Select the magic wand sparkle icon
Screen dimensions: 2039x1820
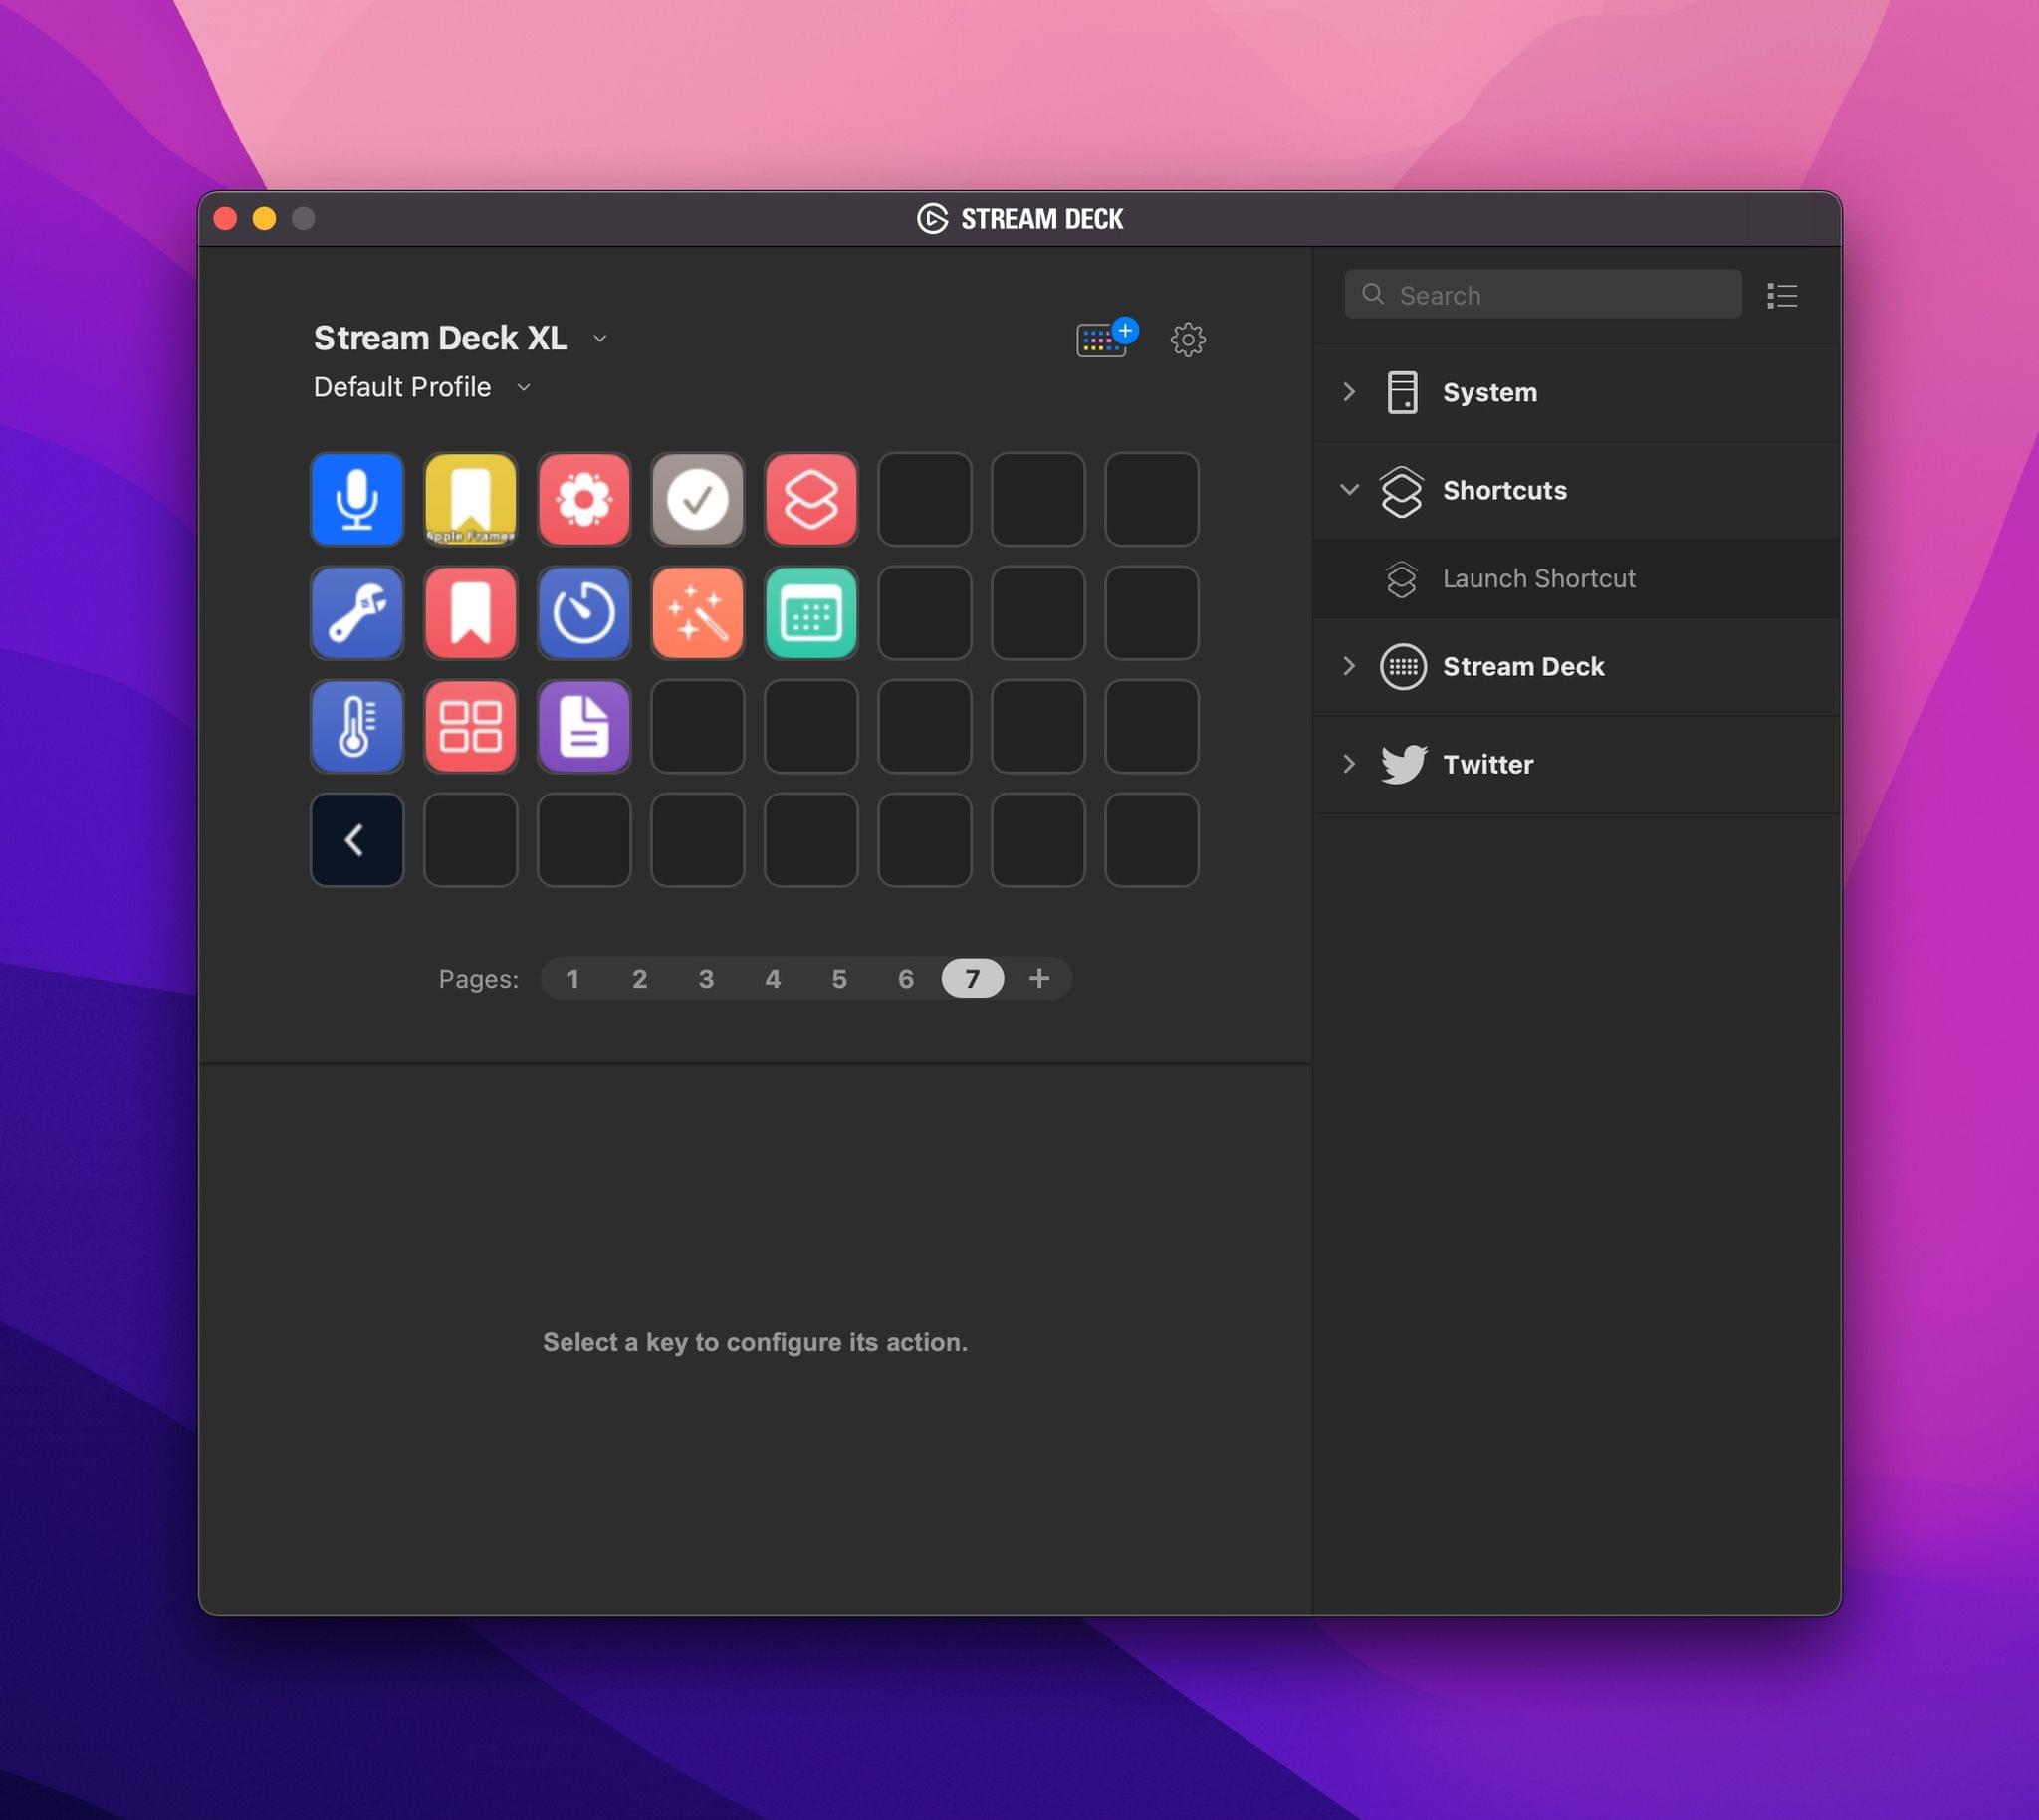pos(697,611)
